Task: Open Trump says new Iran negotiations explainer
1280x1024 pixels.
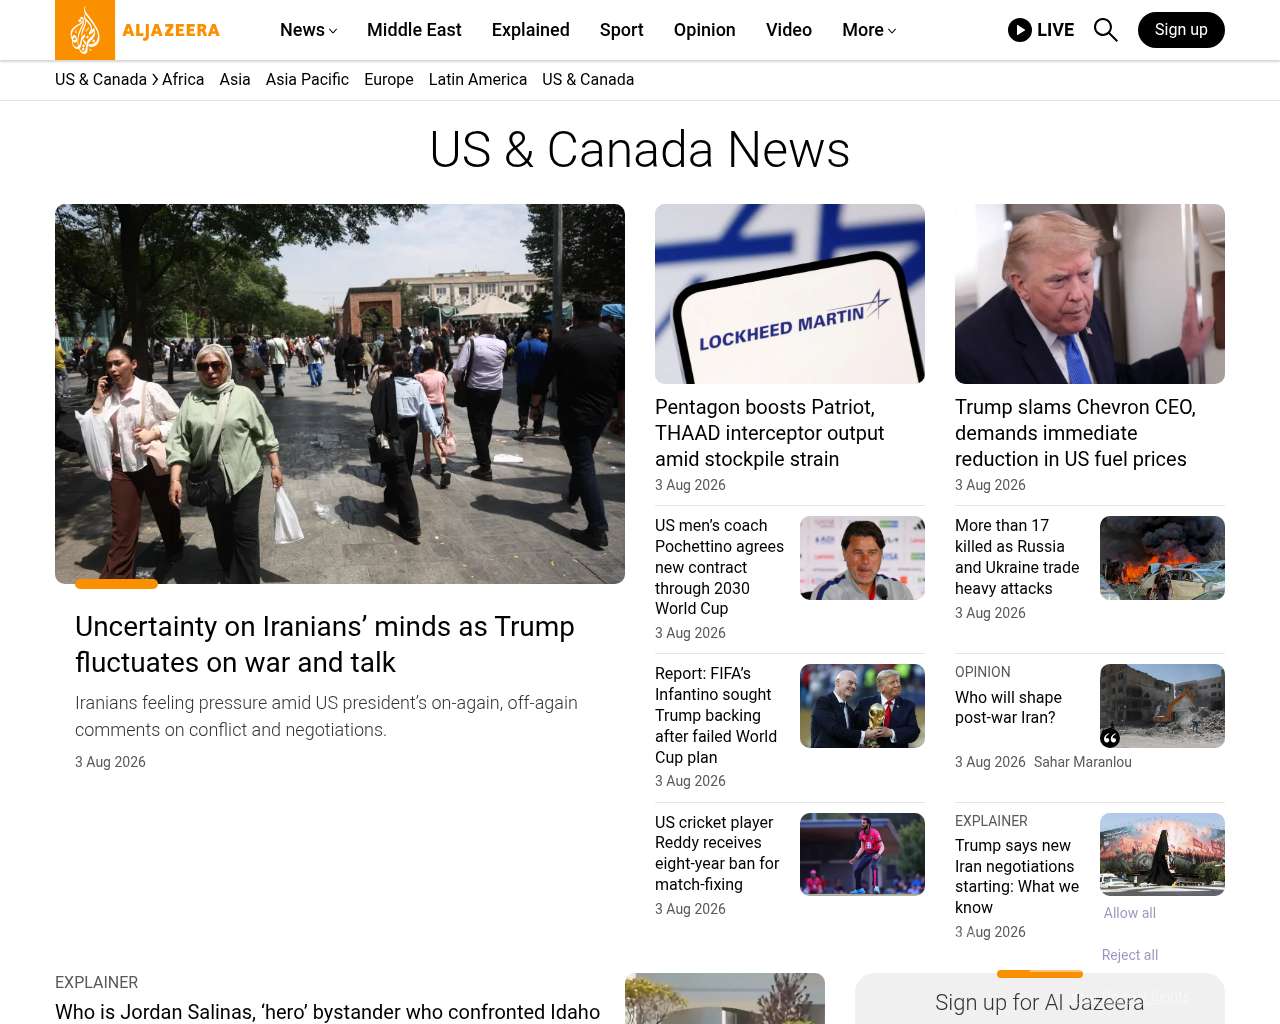Action: pos(1017,876)
